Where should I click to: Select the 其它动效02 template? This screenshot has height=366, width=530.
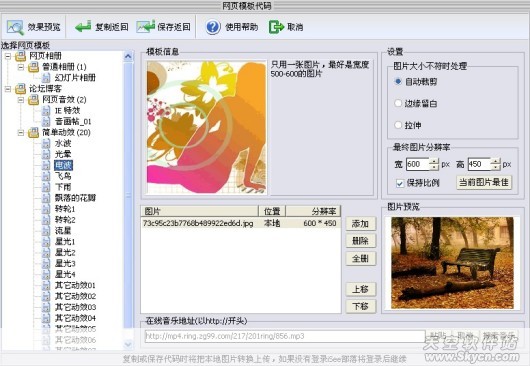click(75, 296)
